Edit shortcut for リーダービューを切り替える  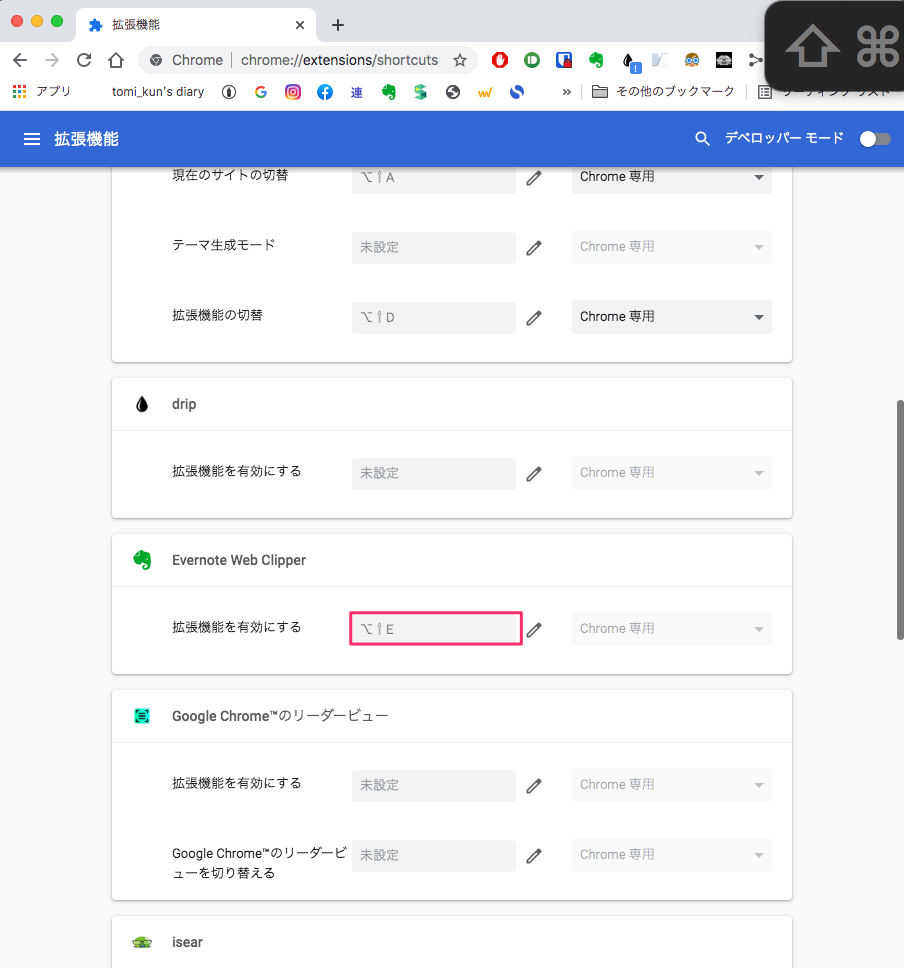tap(534, 856)
